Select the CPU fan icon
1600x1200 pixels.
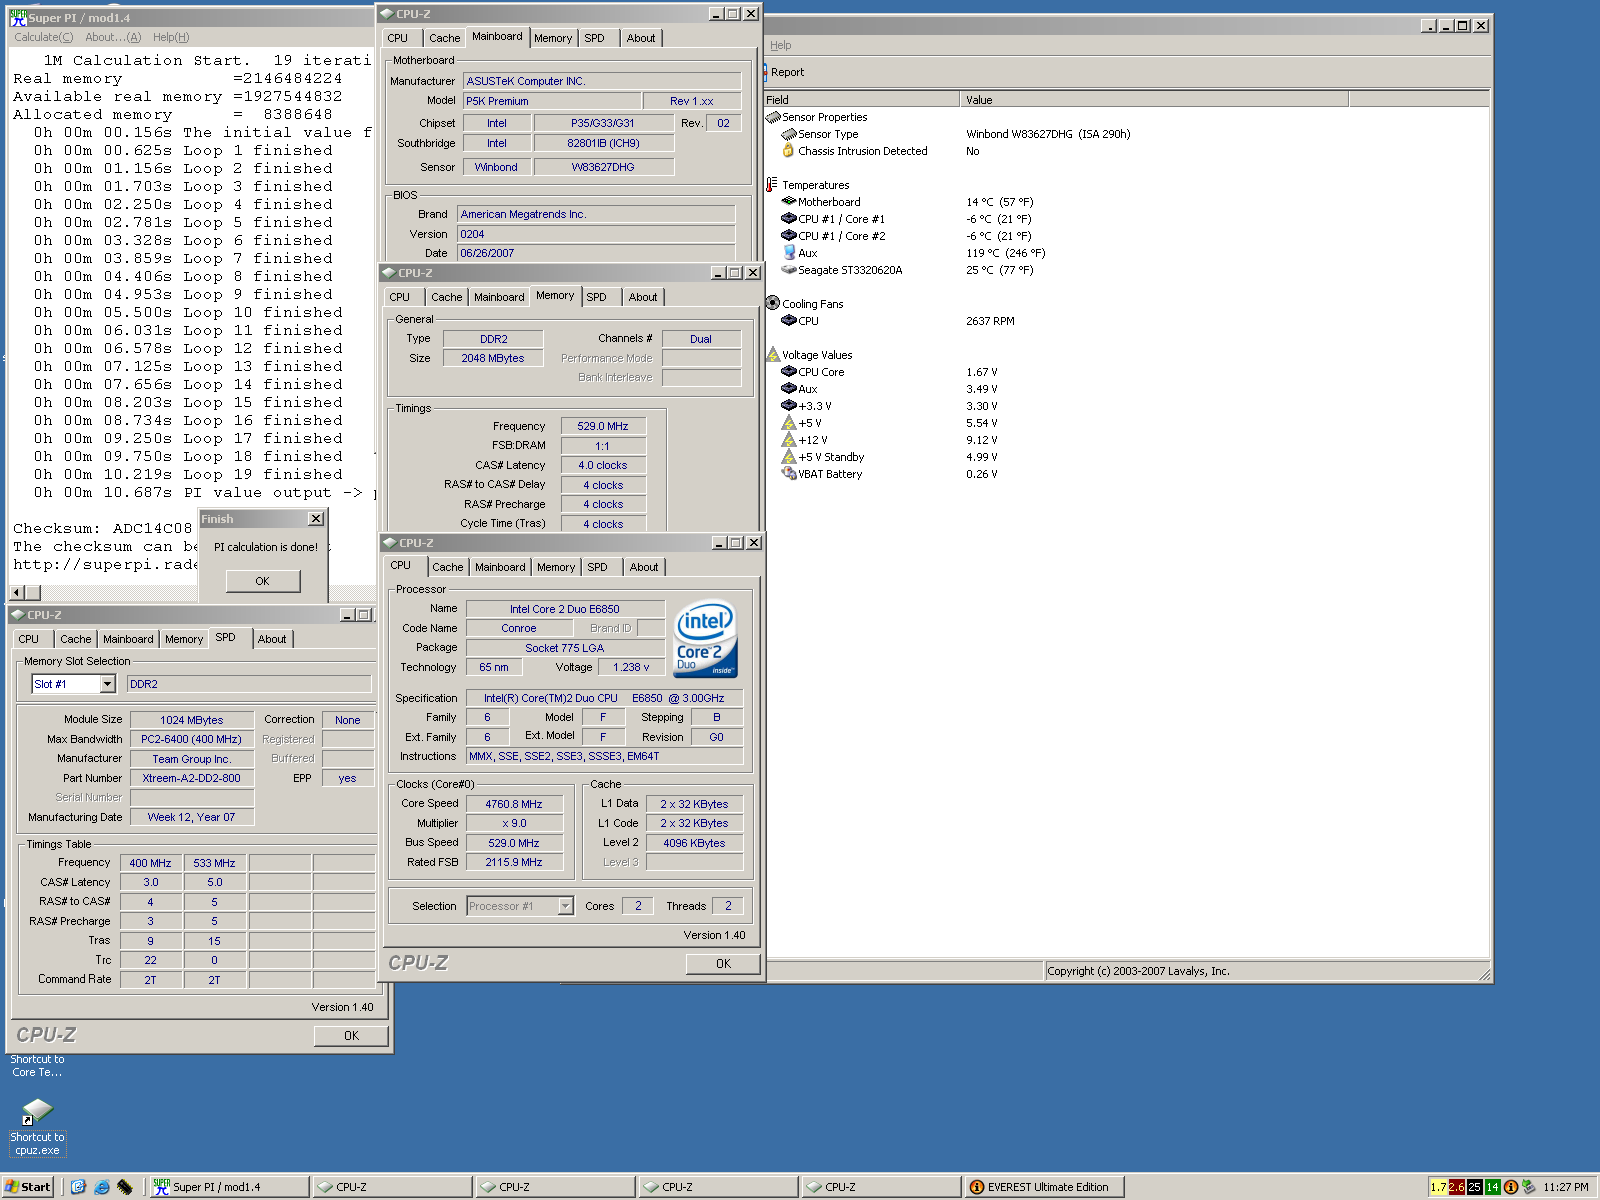tap(788, 321)
